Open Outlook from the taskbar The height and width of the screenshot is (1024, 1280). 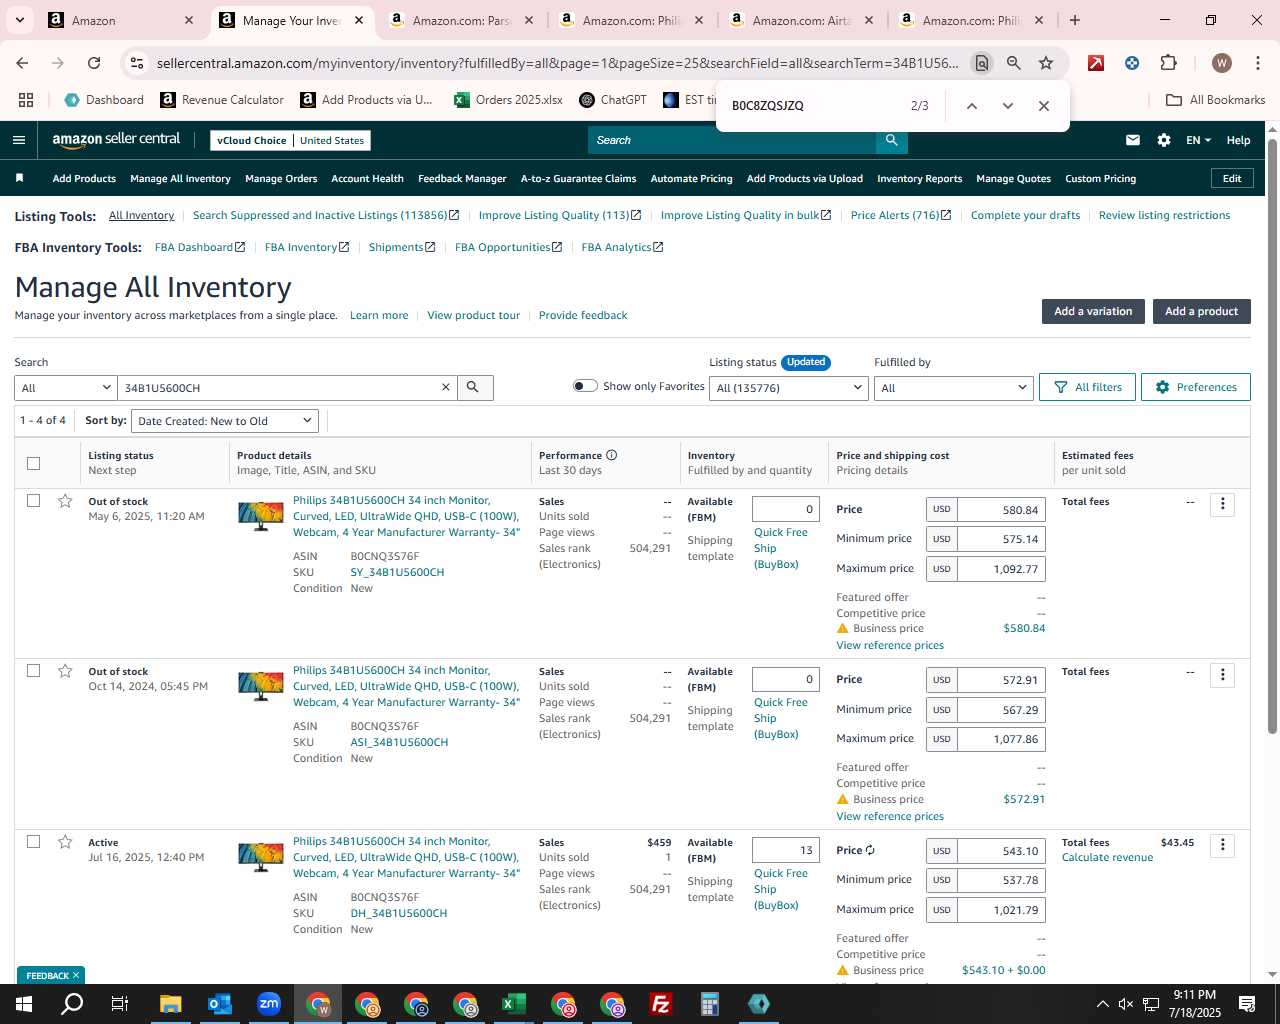pyautogui.click(x=220, y=1004)
